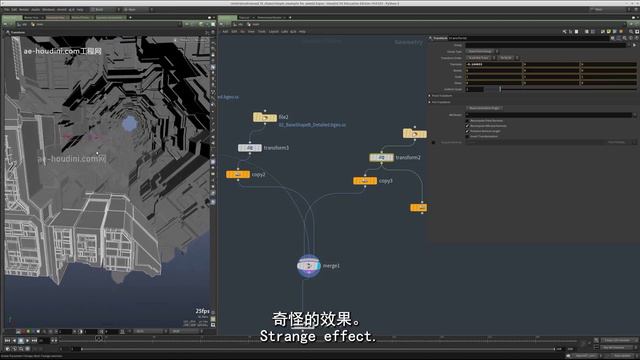Click the Scale X value field
The height and width of the screenshot is (360, 640).
[x=494, y=77]
